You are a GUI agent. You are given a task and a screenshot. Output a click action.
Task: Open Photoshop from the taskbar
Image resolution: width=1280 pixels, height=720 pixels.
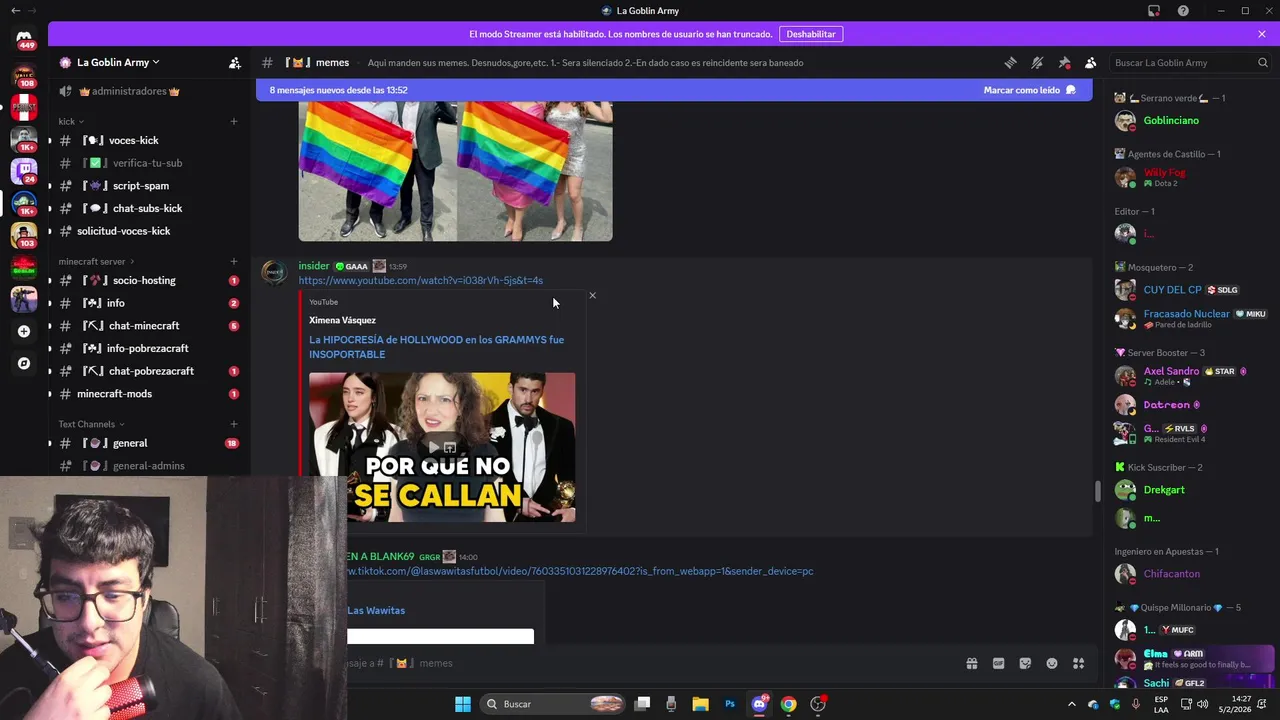[730, 704]
